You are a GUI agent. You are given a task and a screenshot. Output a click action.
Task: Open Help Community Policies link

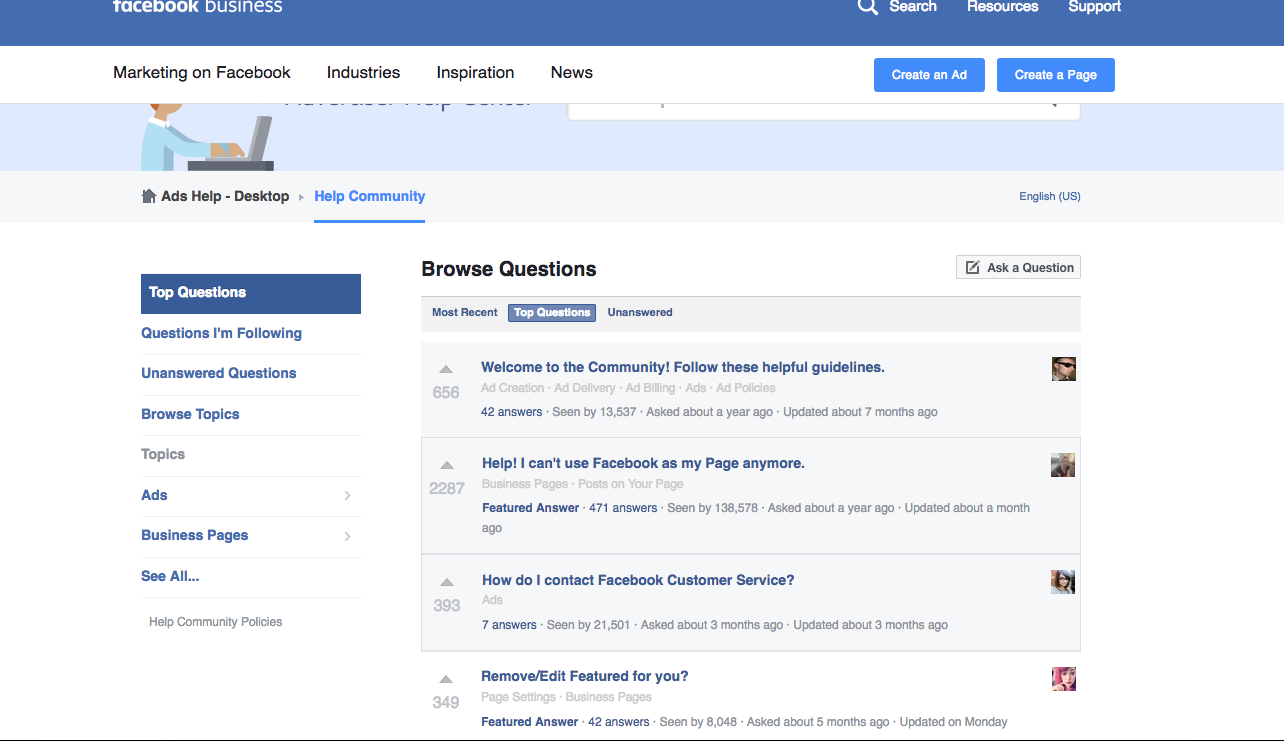(x=216, y=622)
